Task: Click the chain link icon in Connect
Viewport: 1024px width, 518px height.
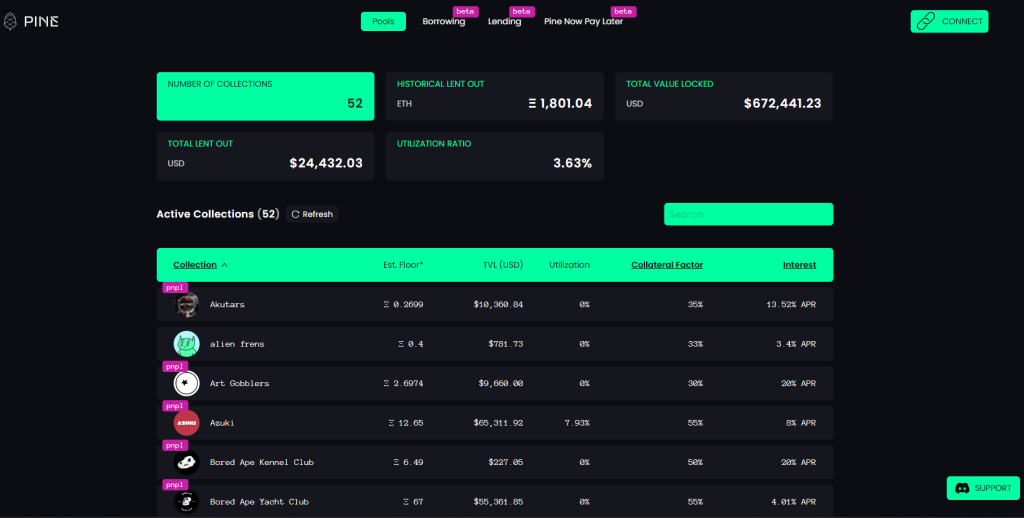Action: pyautogui.click(x=925, y=22)
